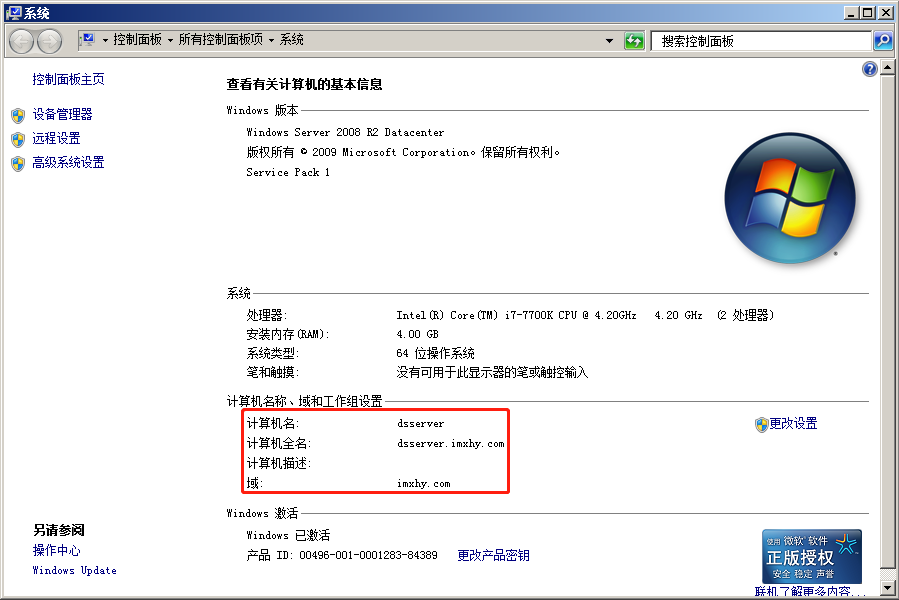Screen dimensions: 899x600
Task: Click the Forward navigation arrow button
Action: 50,41
